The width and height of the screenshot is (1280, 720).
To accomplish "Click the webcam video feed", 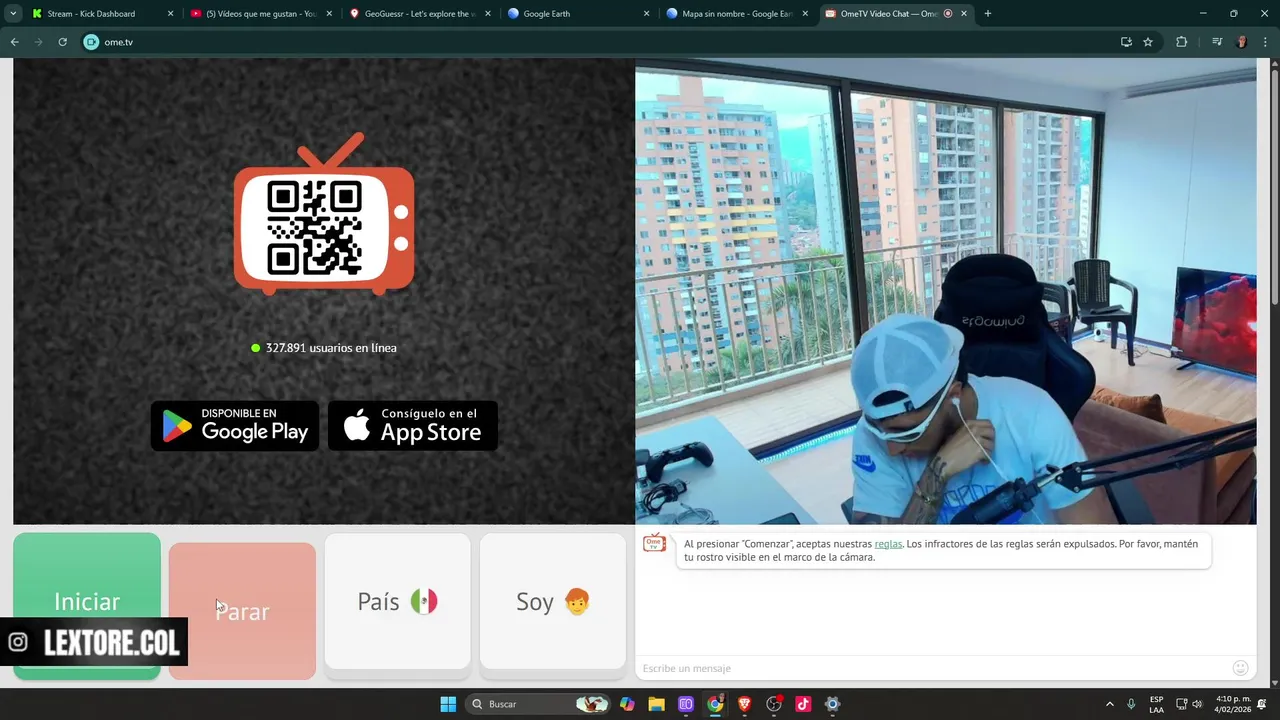I will 946,291.
